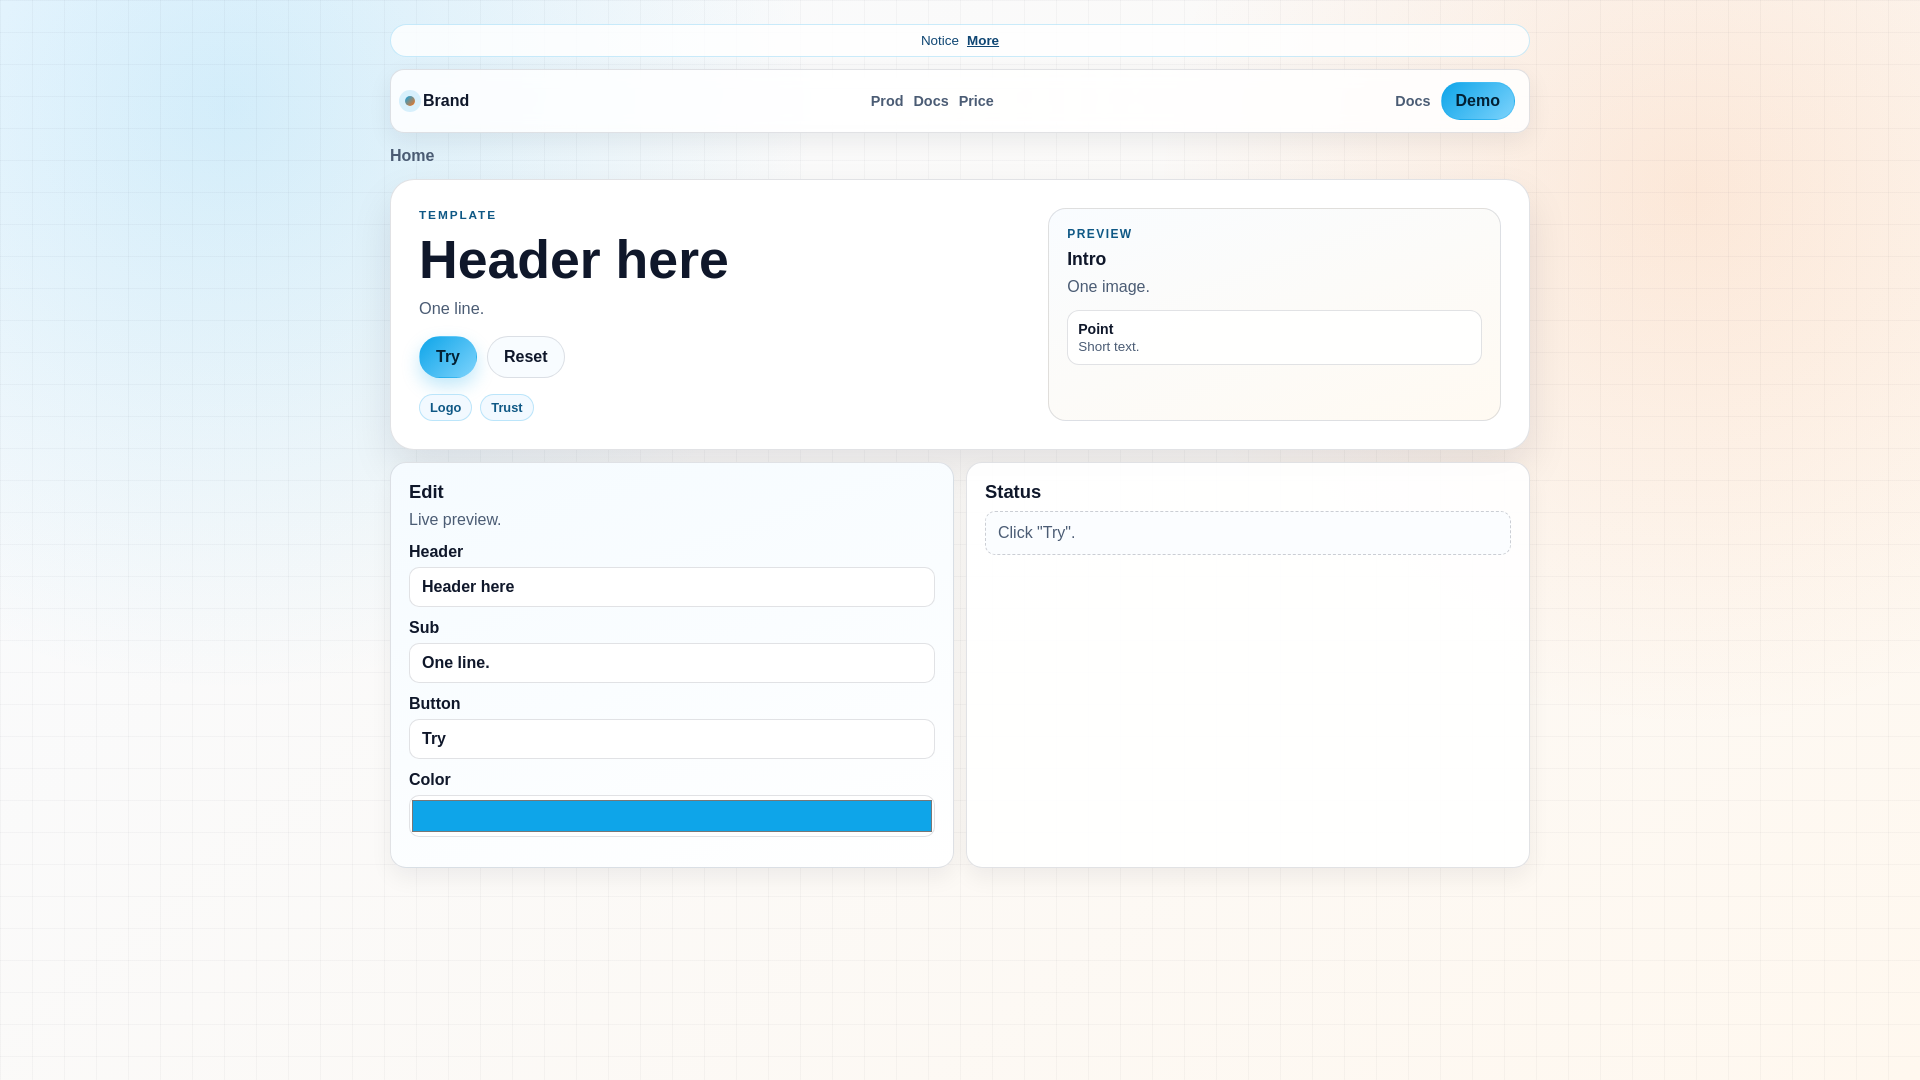This screenshot has width=1920, height=1080.
Task: Open the blue Color picker swatch
Action: click(672, 816)
